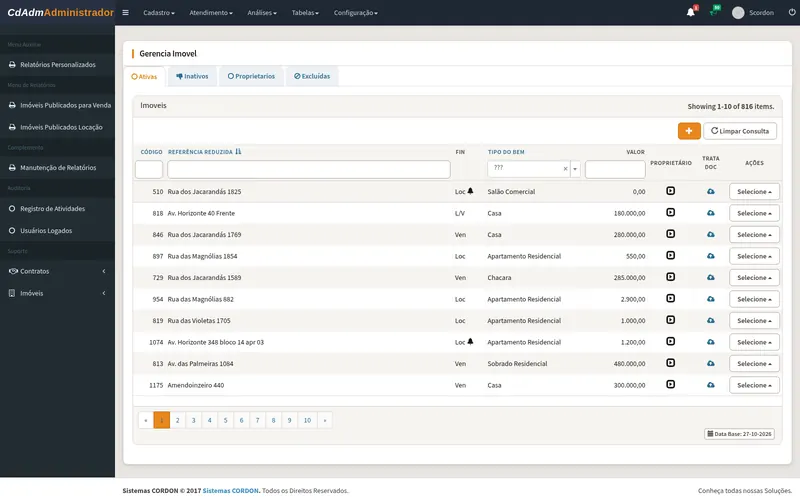Open Selecione dropdown for Rua dos Jacarandás 1825
Screen dimensions: 800x500
point(754,191)
